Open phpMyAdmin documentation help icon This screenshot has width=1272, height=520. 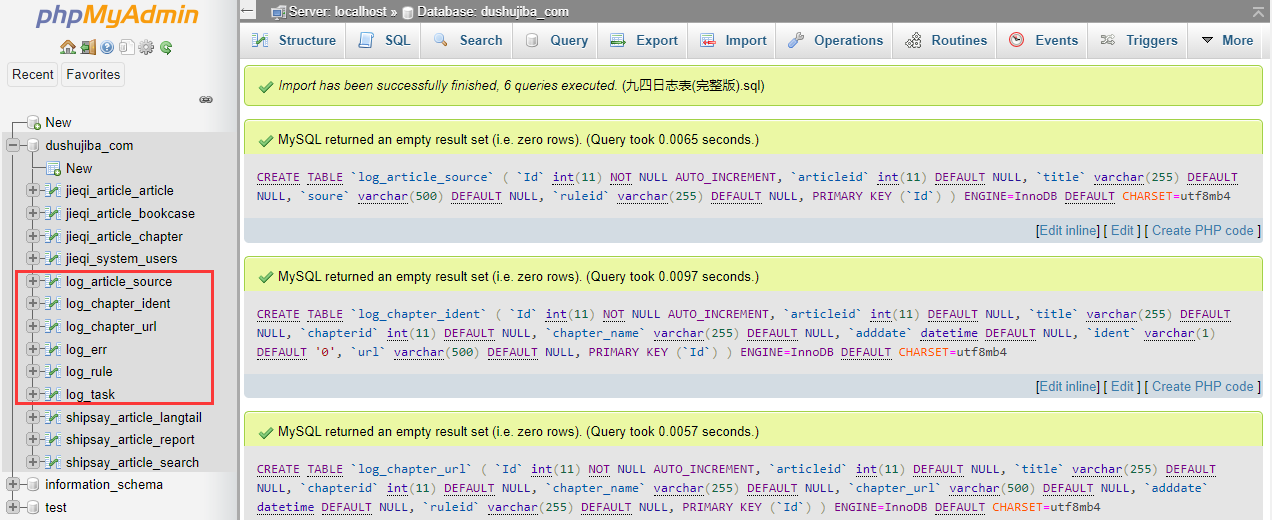[x=107, y=47]
